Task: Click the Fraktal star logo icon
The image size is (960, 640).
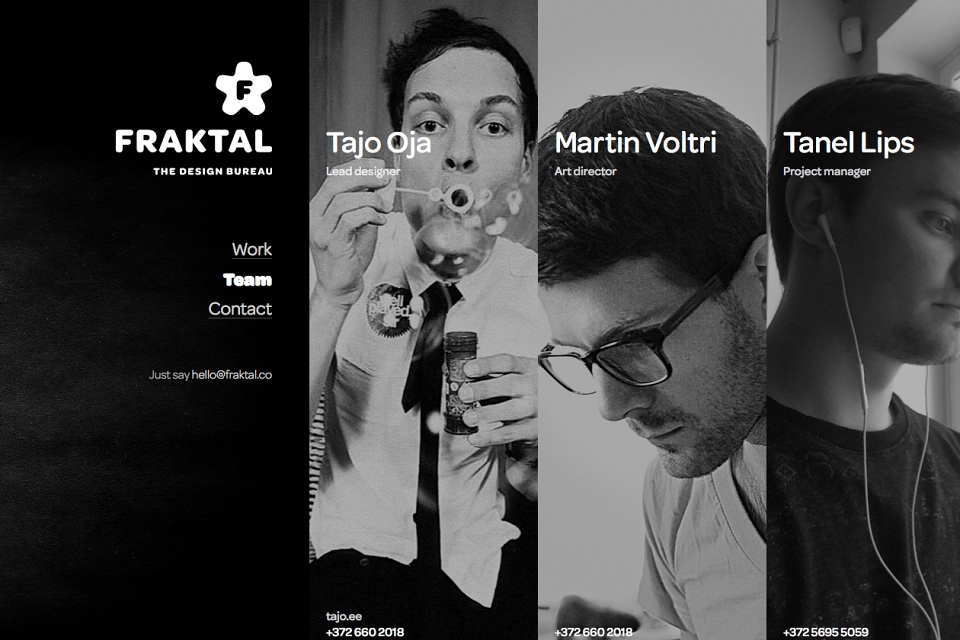Action: (x=244, y=88)
